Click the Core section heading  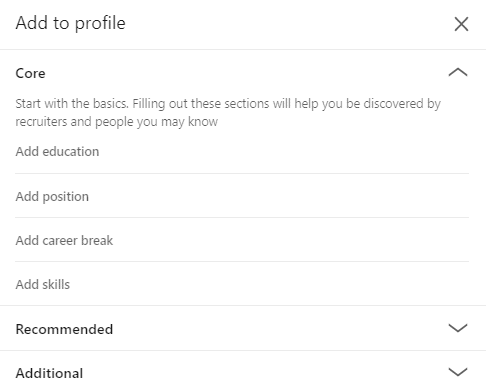(x=30, y=73)
